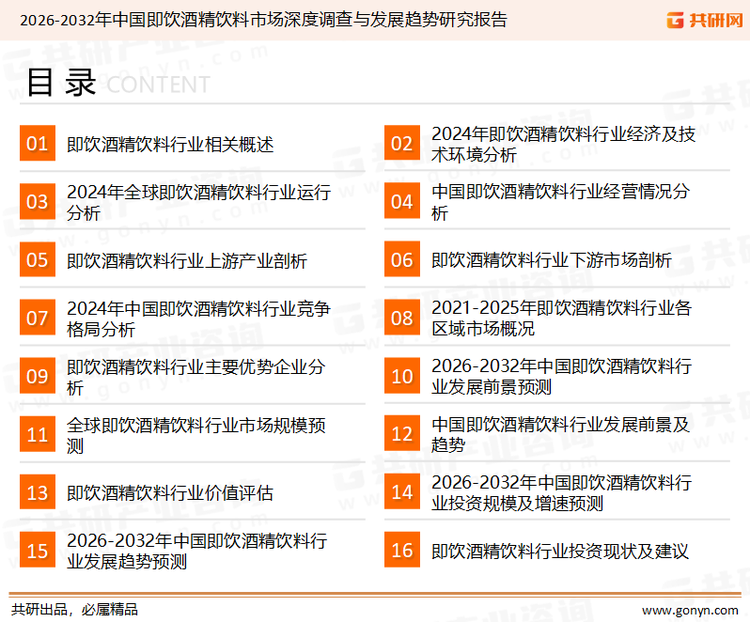This screenshot has height=622, width=750.
Task: Click the orange 08 chapter badge
Action: 402,318
